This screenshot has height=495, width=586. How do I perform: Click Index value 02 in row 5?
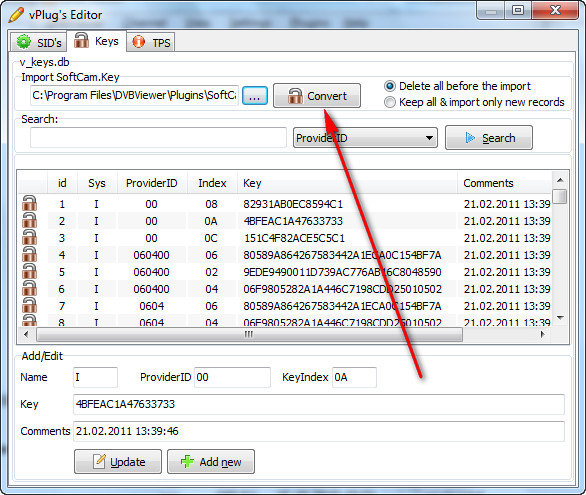click(x=211, y=272)
